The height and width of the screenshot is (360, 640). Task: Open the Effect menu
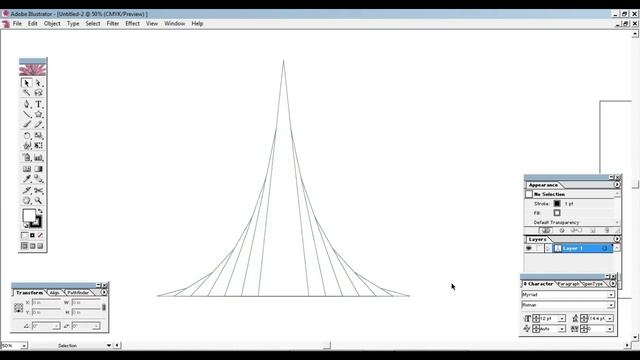tap(132, 24)
